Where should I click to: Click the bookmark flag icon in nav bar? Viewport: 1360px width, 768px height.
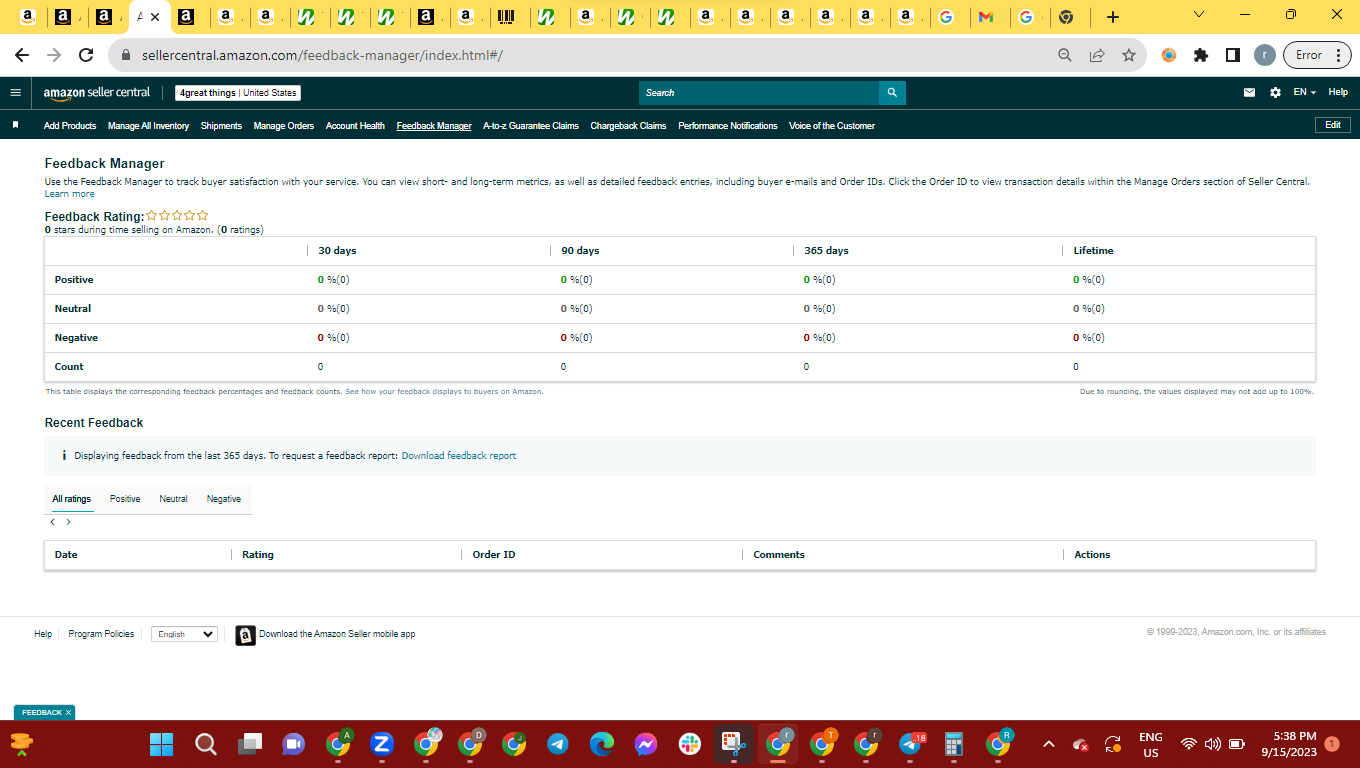(x=15, y=125)
